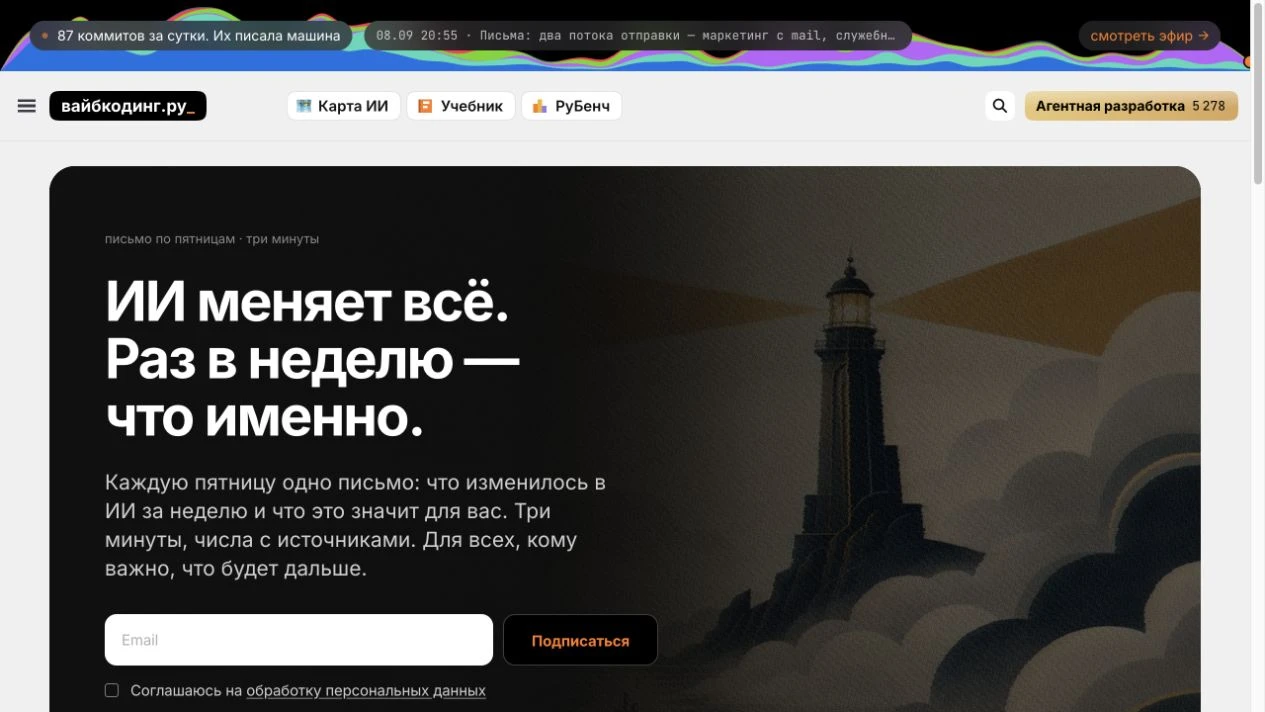The width and height of the screenshot is (1265, 712).
Task: Open the 87 коммитов за сутки banner
Action: [x=191, y=36]
